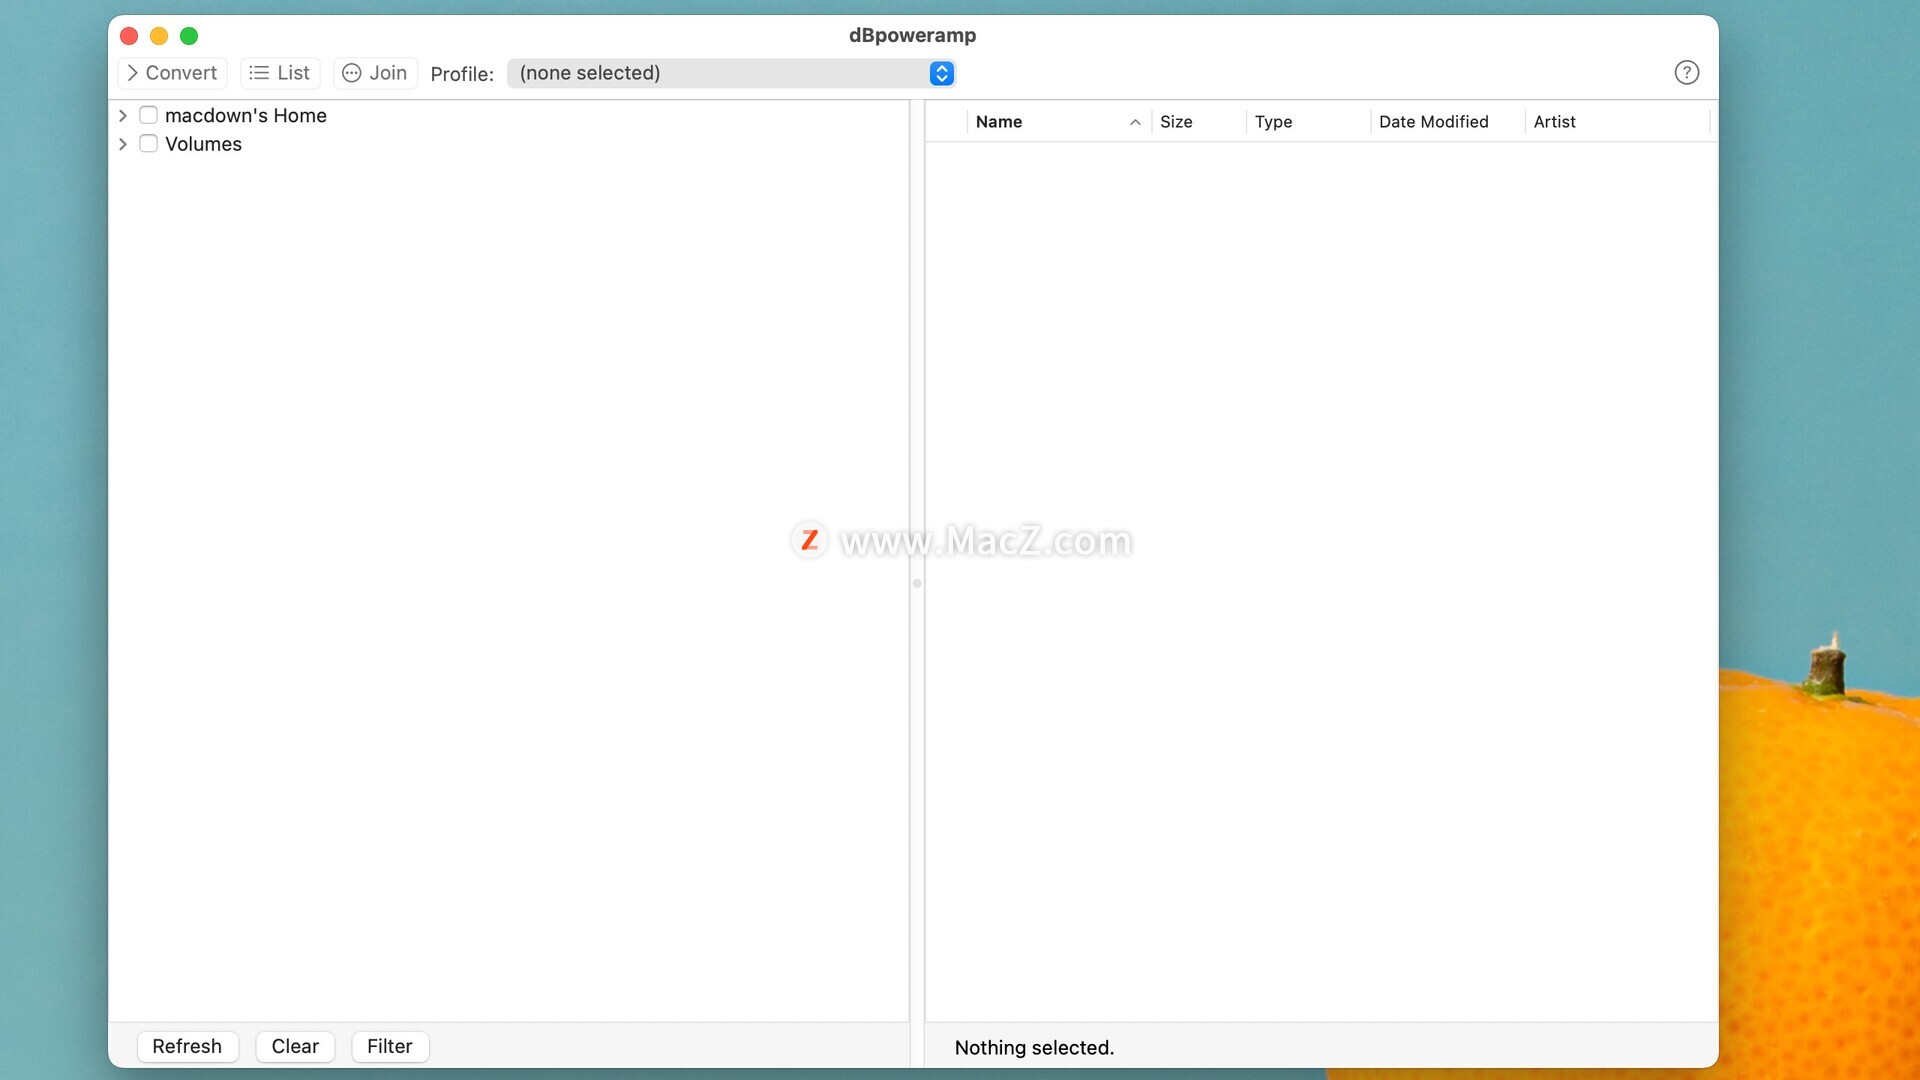Sort the file list by Name column

click(x=1058, y=122)
